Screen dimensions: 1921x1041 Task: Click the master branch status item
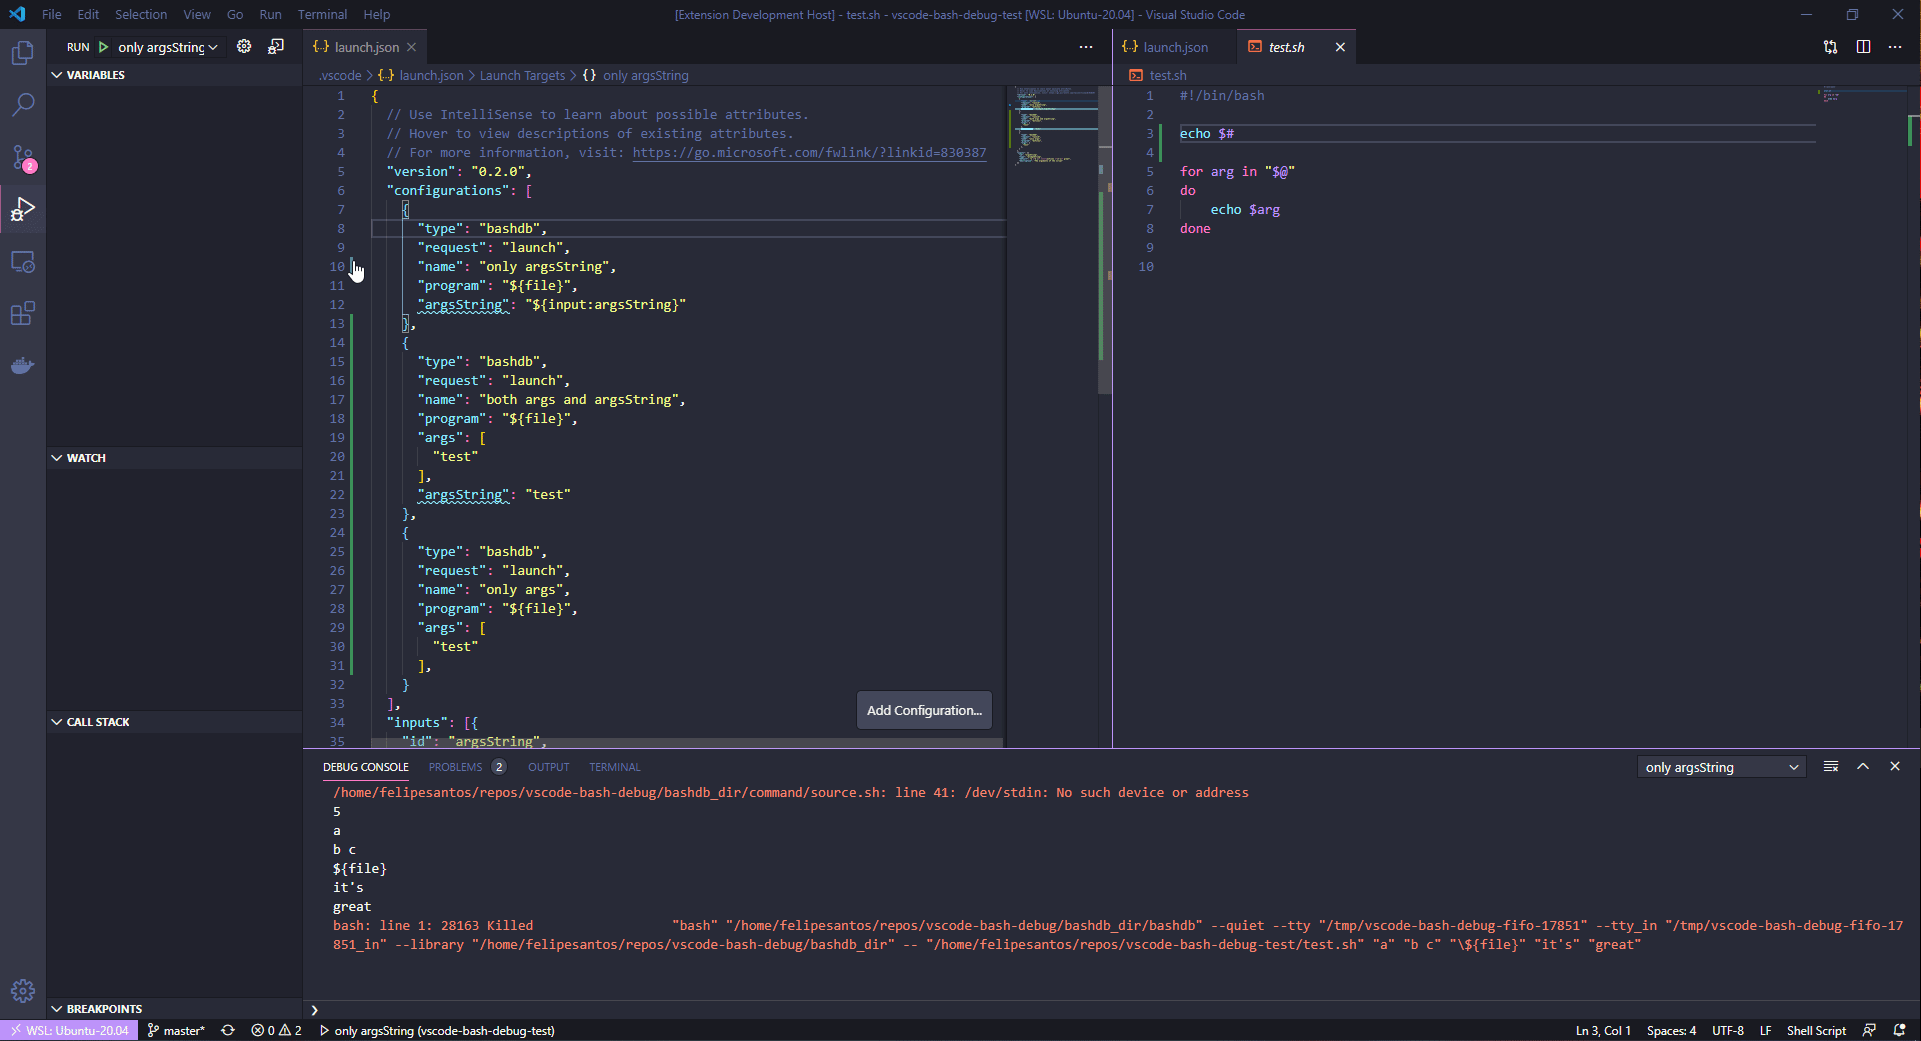[176, 1030]
